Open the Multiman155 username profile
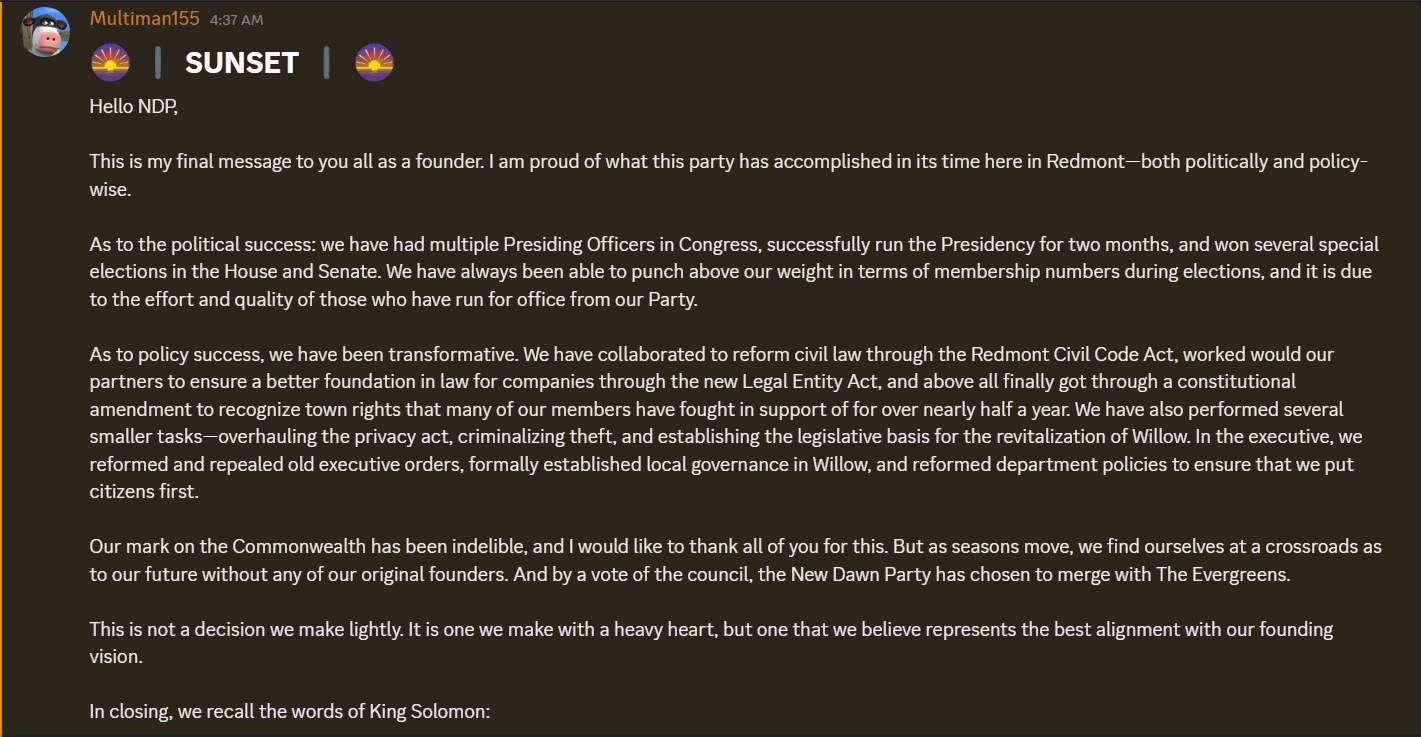The image size is (1421, 737). pos(144,19)
